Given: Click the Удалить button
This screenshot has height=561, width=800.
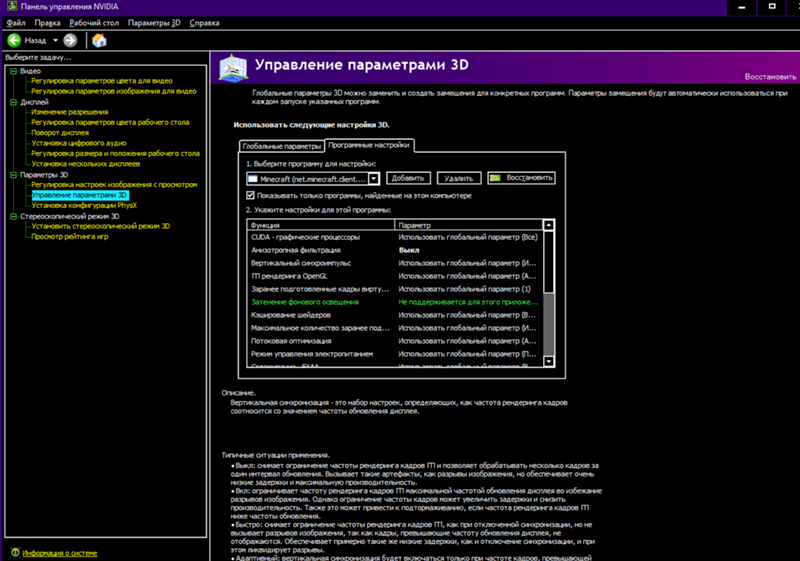Looking at the screenshot, I should point(460,178).
